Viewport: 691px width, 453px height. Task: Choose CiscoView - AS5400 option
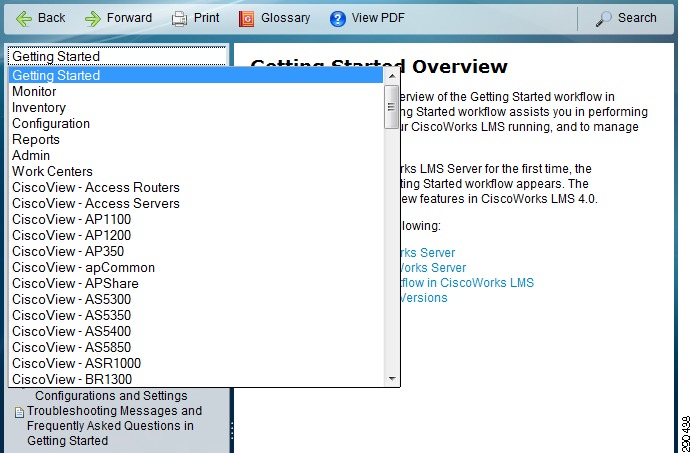tap(196, 331)
